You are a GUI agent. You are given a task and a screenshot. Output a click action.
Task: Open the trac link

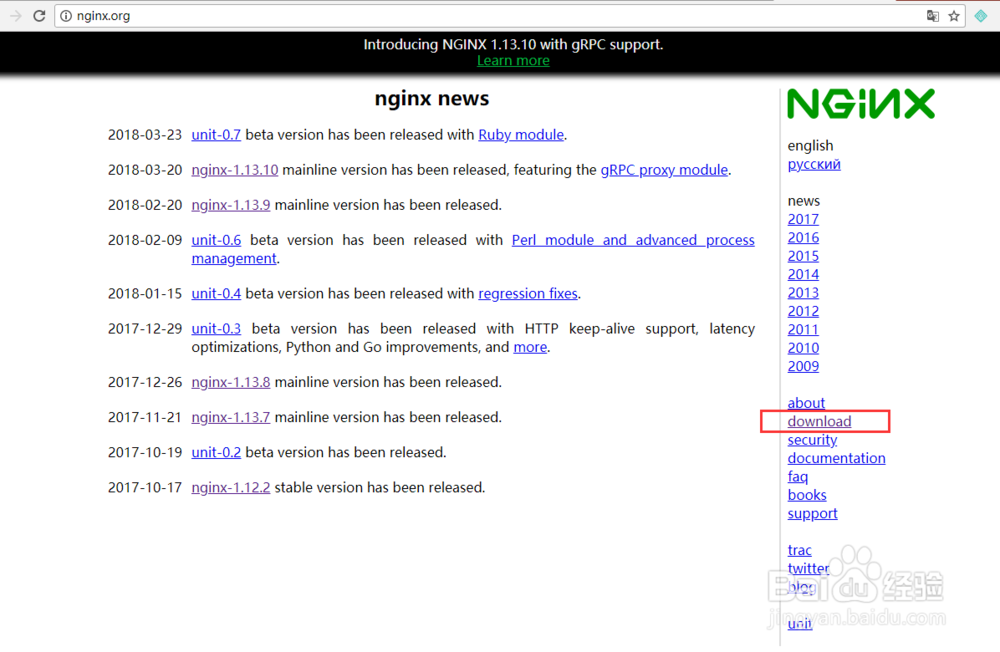(x=799, y=551)
